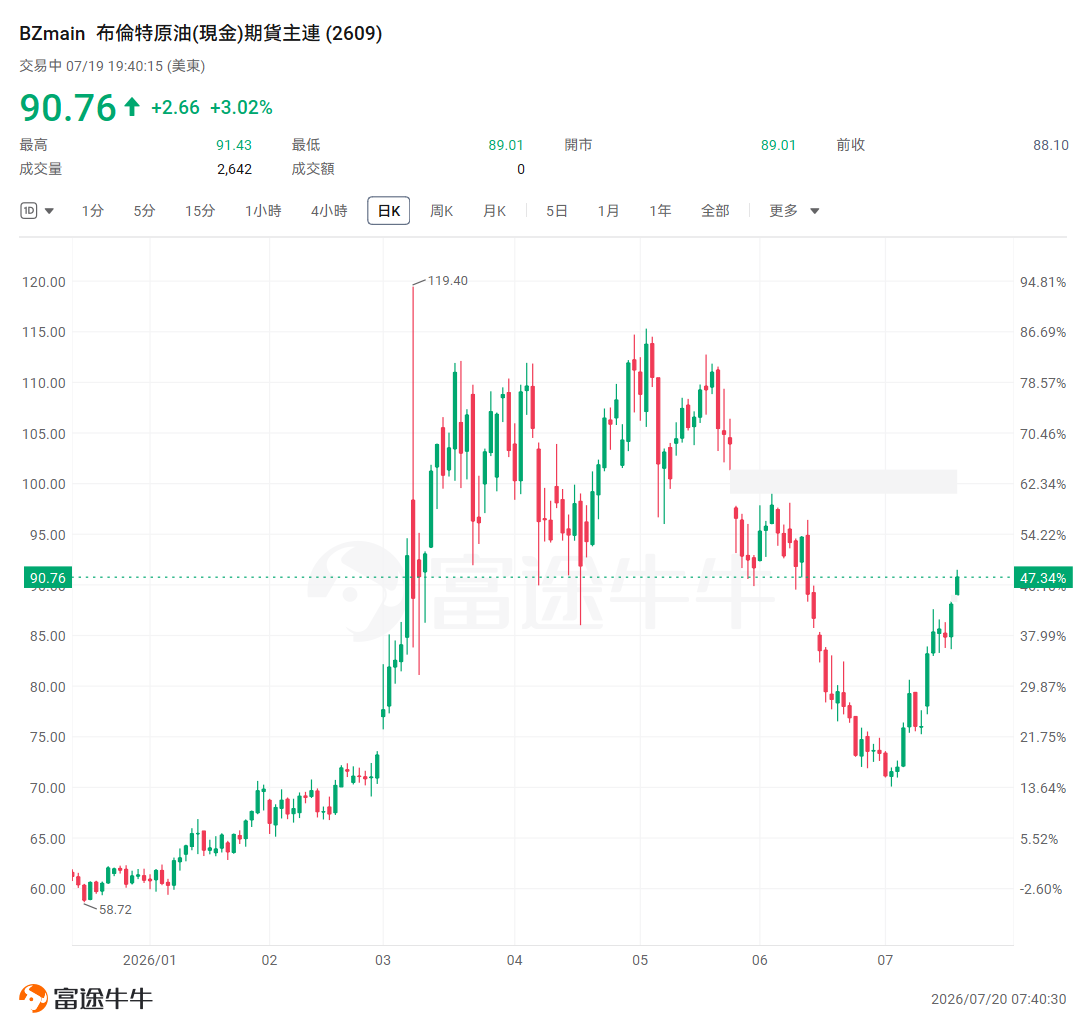Select the 日K daily candlestick tab
Image resolution: width=1086 pixels, height=1031 pixels.
click(x=389, y=210)
